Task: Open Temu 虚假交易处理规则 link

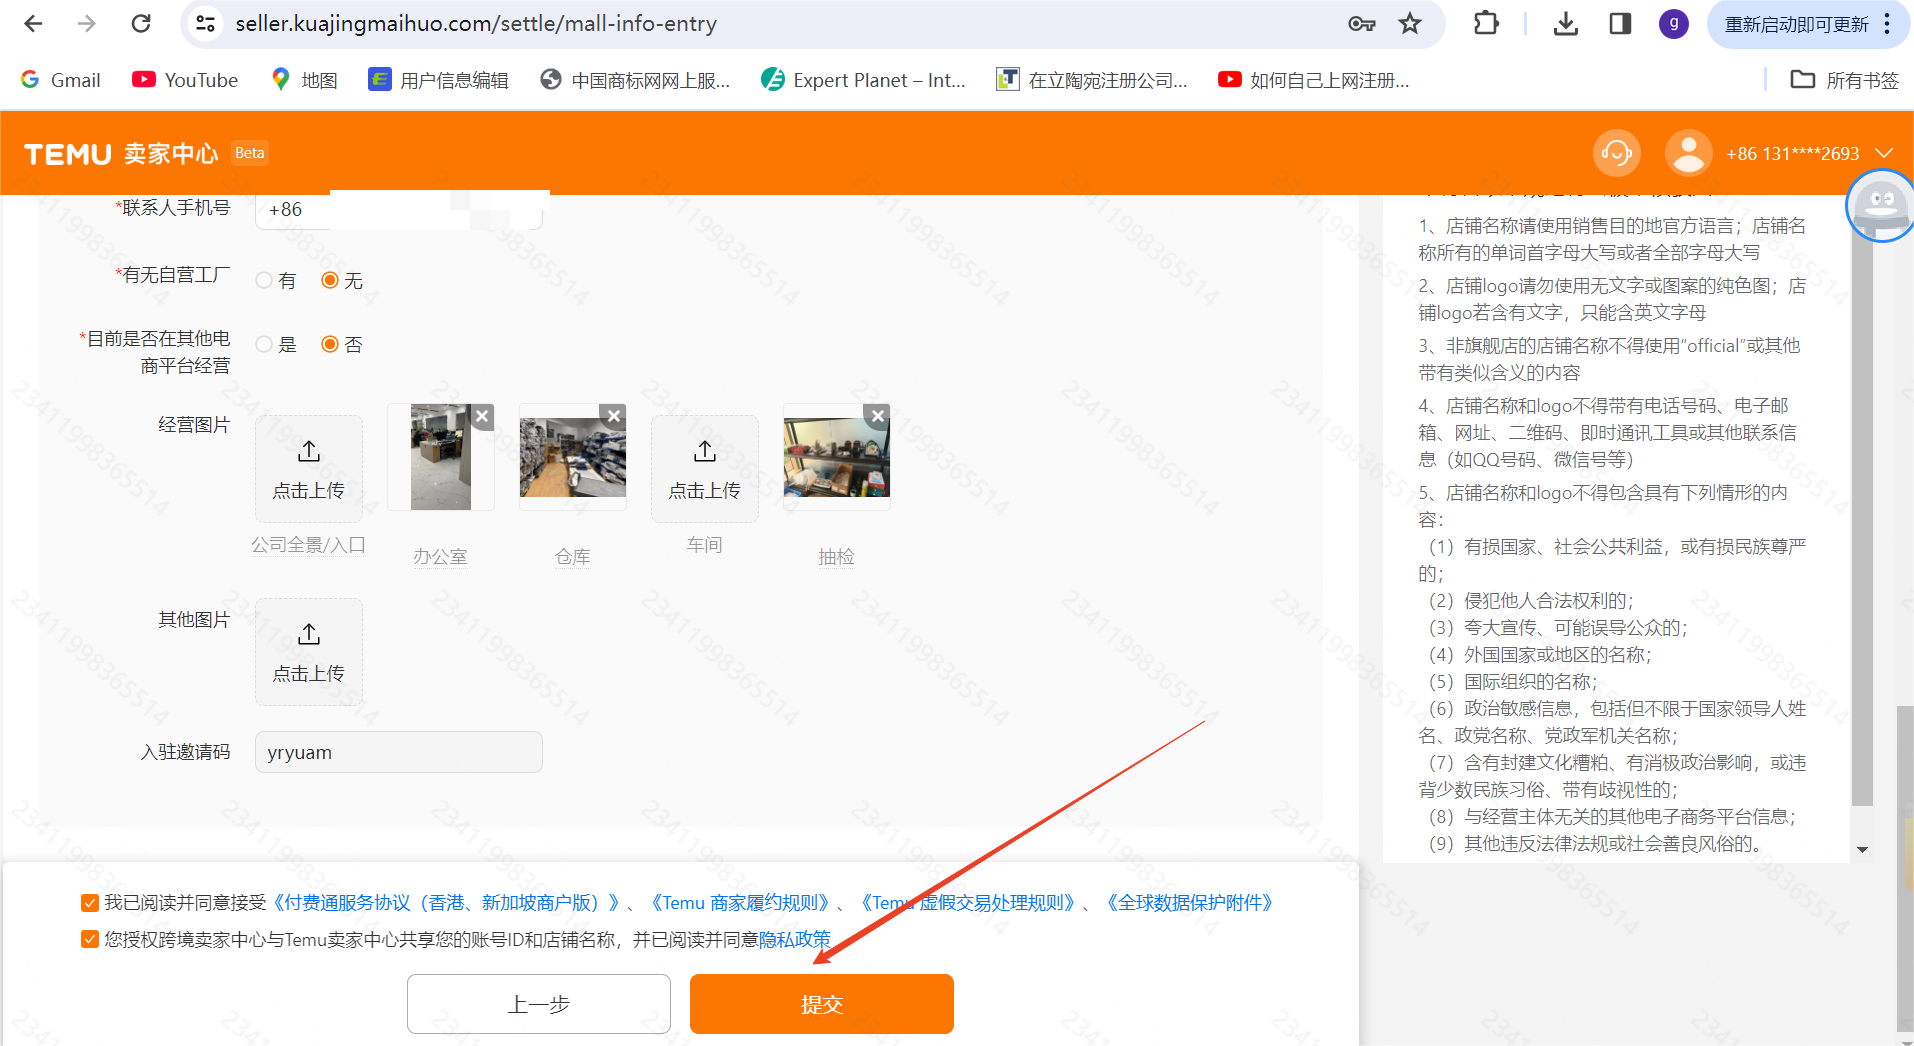Action: pyautogui.click(x=967, y=903)
